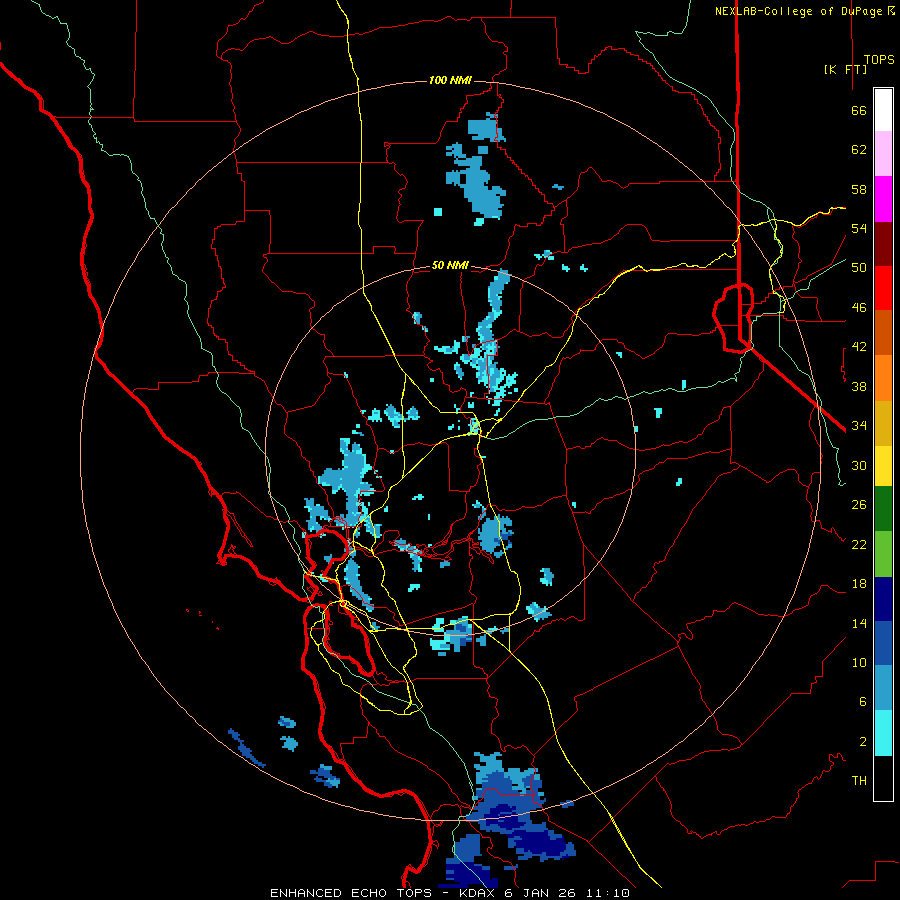Screen dimensions: 900x900
Task: Click the legend value "26"
Action: [859, 505]
